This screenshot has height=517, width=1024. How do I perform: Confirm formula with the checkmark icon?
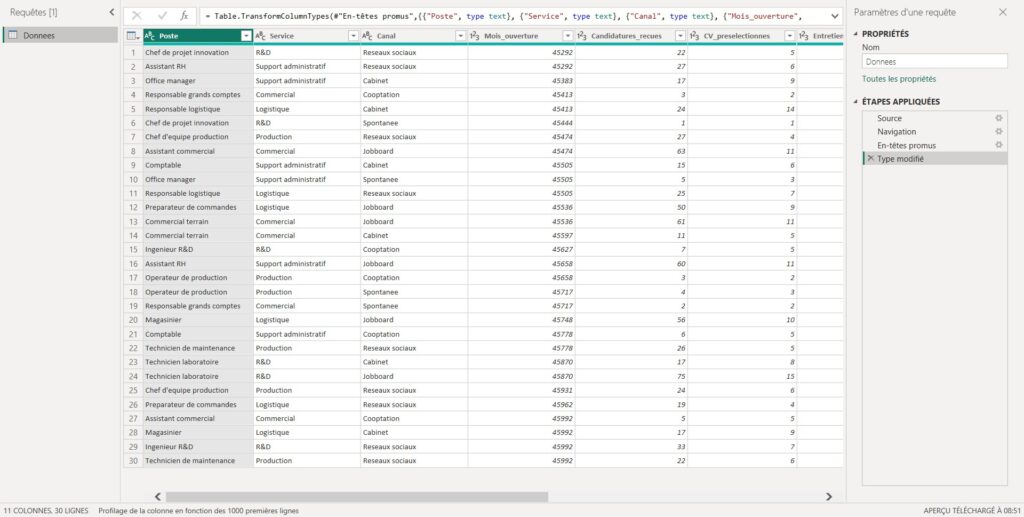pyautogui.click(x=162, y=16)
